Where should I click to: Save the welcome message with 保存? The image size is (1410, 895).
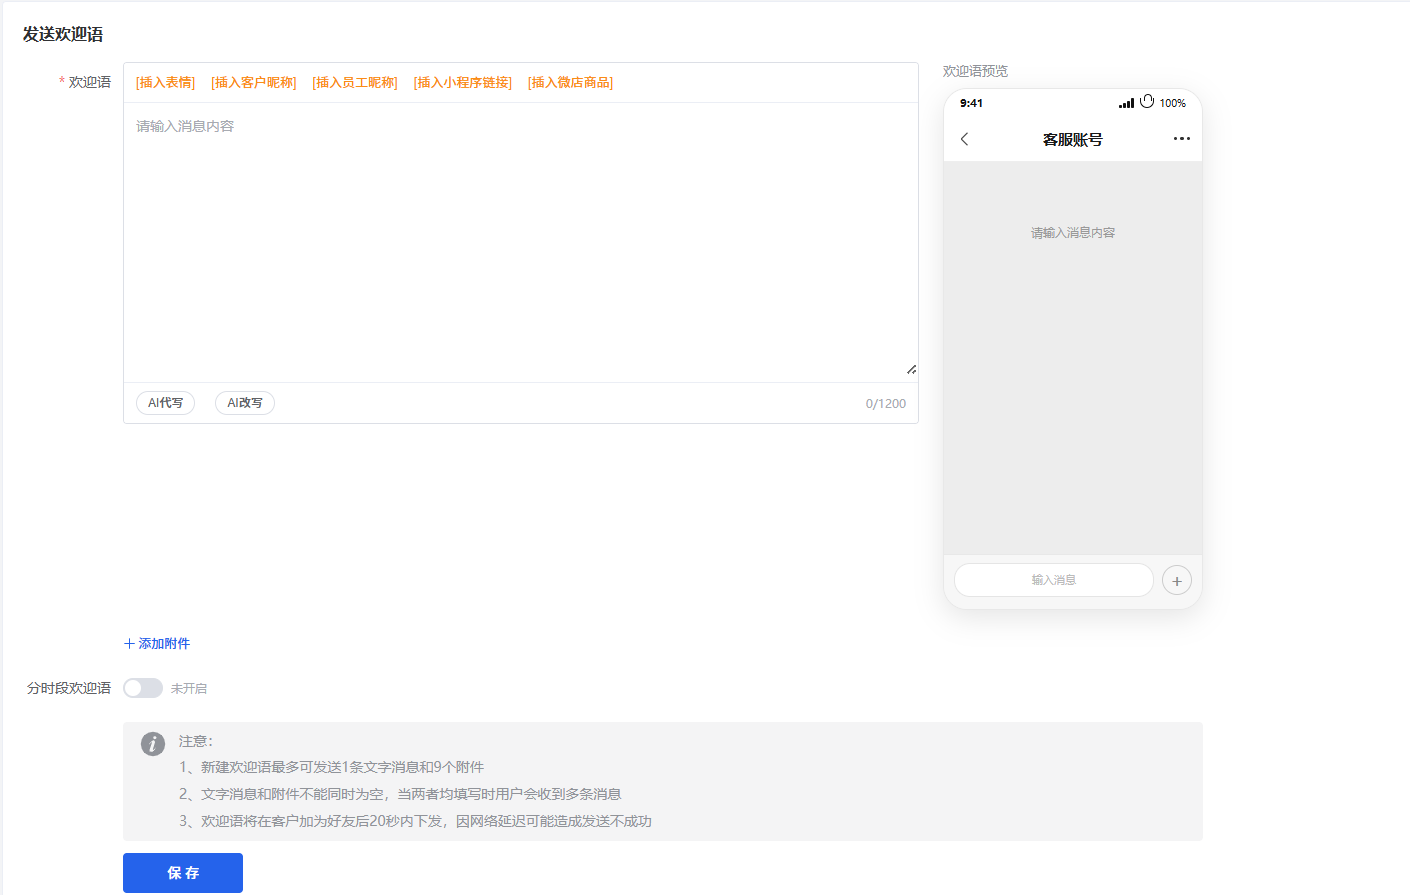coord(183,873)
